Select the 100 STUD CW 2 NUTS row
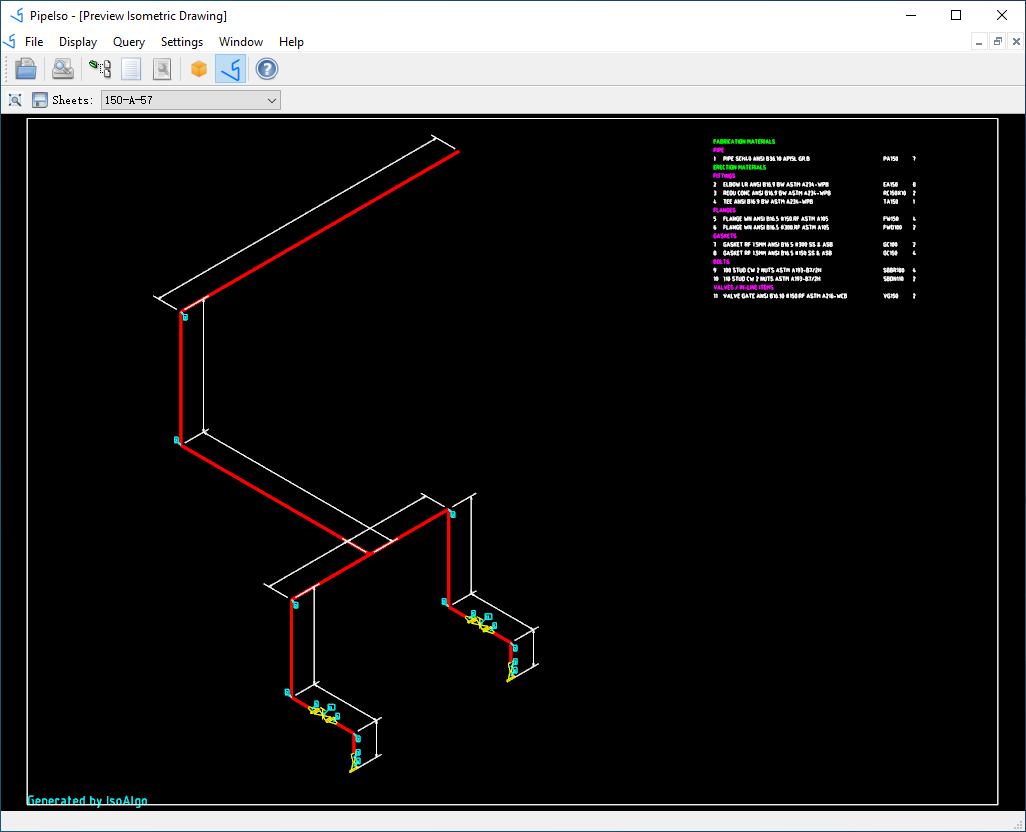 (814, 270)
